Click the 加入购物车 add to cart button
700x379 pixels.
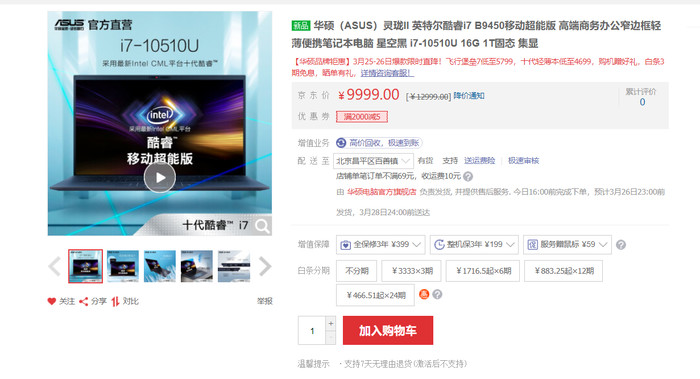coord(388,330)
